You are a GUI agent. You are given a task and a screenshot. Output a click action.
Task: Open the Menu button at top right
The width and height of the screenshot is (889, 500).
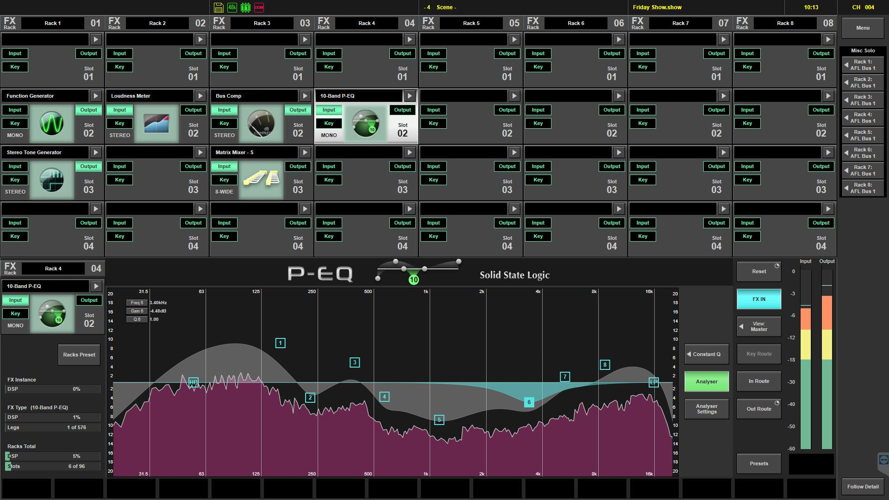coord(862,27)
